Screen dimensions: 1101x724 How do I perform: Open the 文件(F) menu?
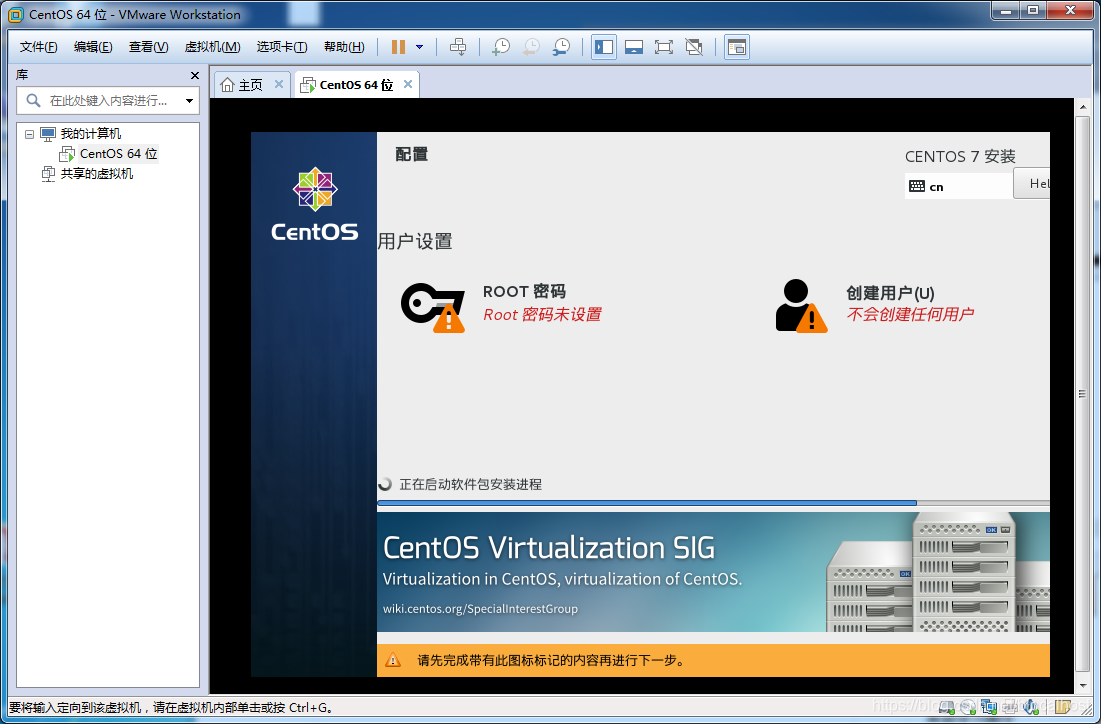[x=39, y=47]
